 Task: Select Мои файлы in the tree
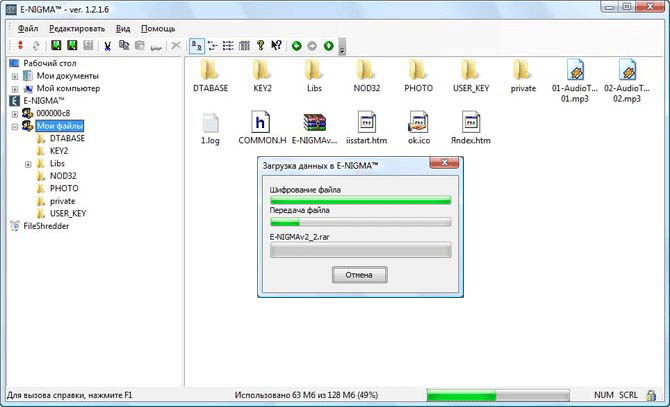click(x=59, y=126)
